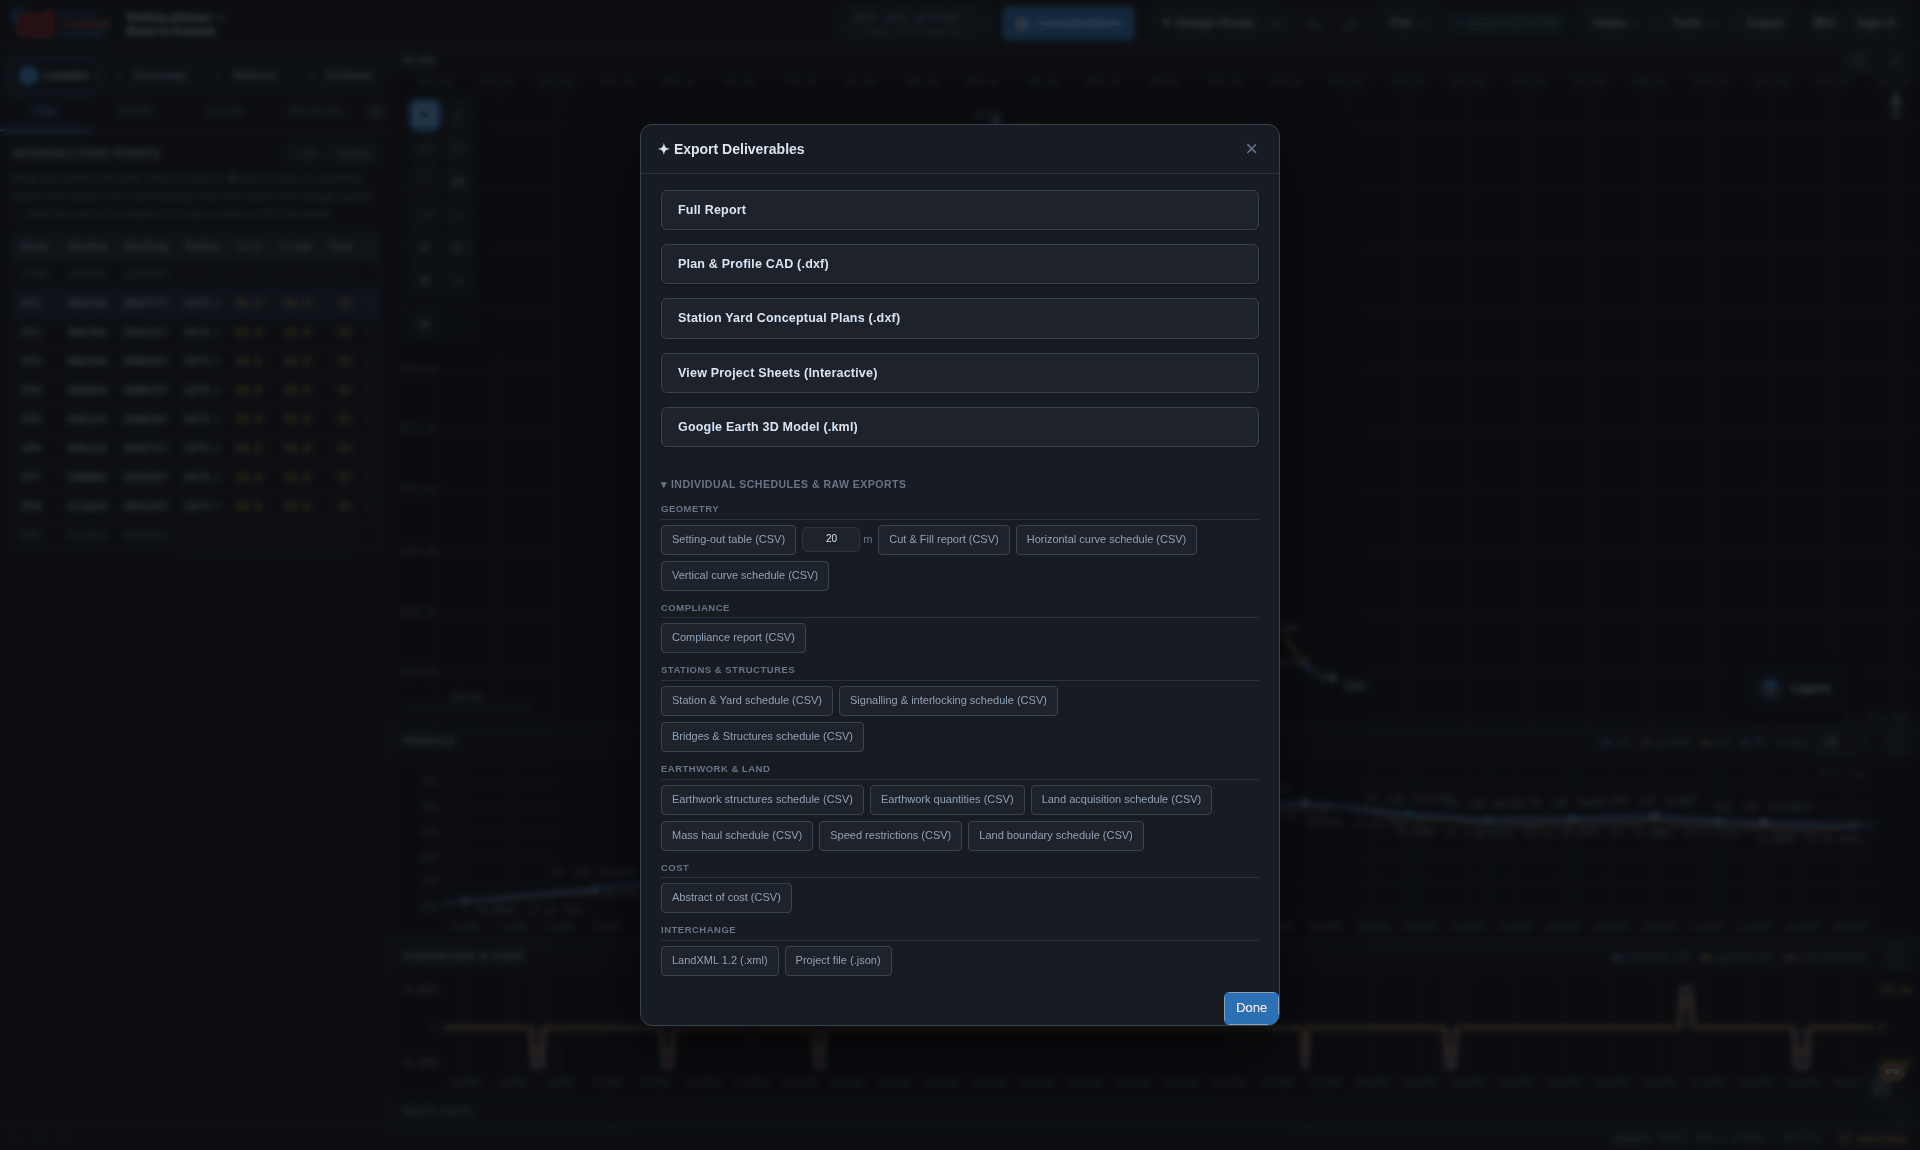Download Compliance report (CSV)

click(733, 638)
